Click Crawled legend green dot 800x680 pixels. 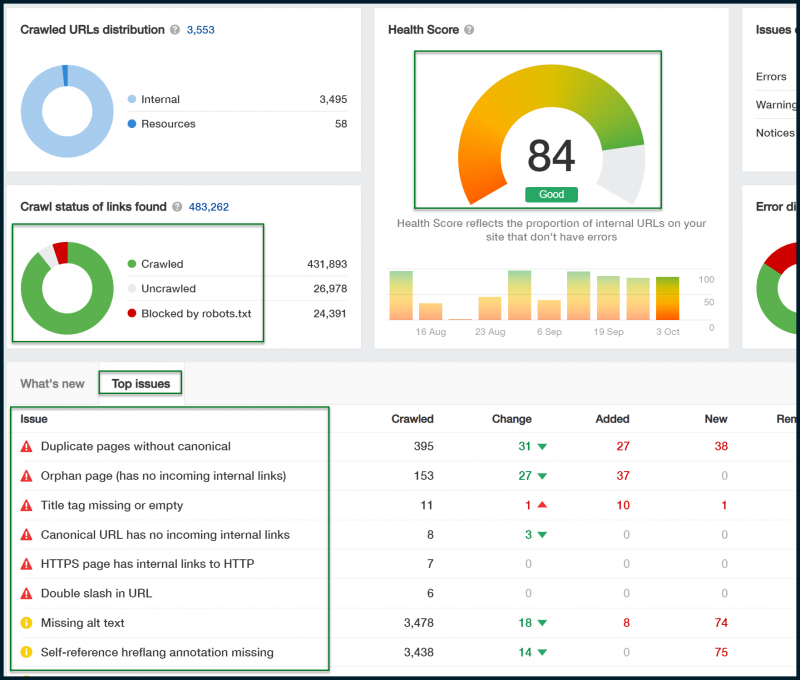pyautogui.click(x=132, y=264)
